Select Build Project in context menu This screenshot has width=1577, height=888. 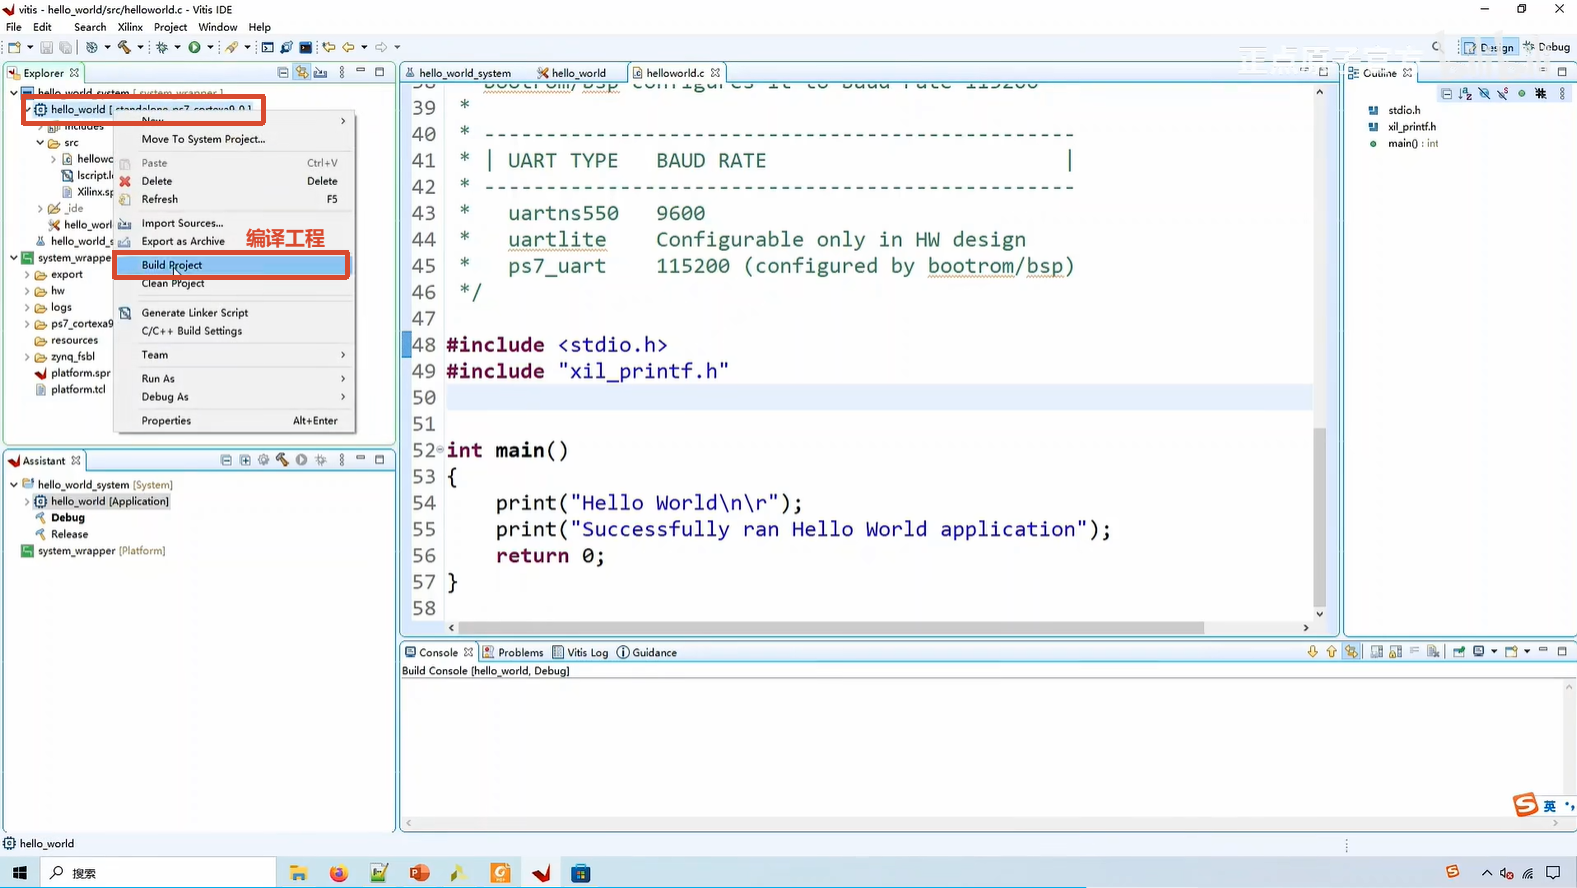pos(234,265)
